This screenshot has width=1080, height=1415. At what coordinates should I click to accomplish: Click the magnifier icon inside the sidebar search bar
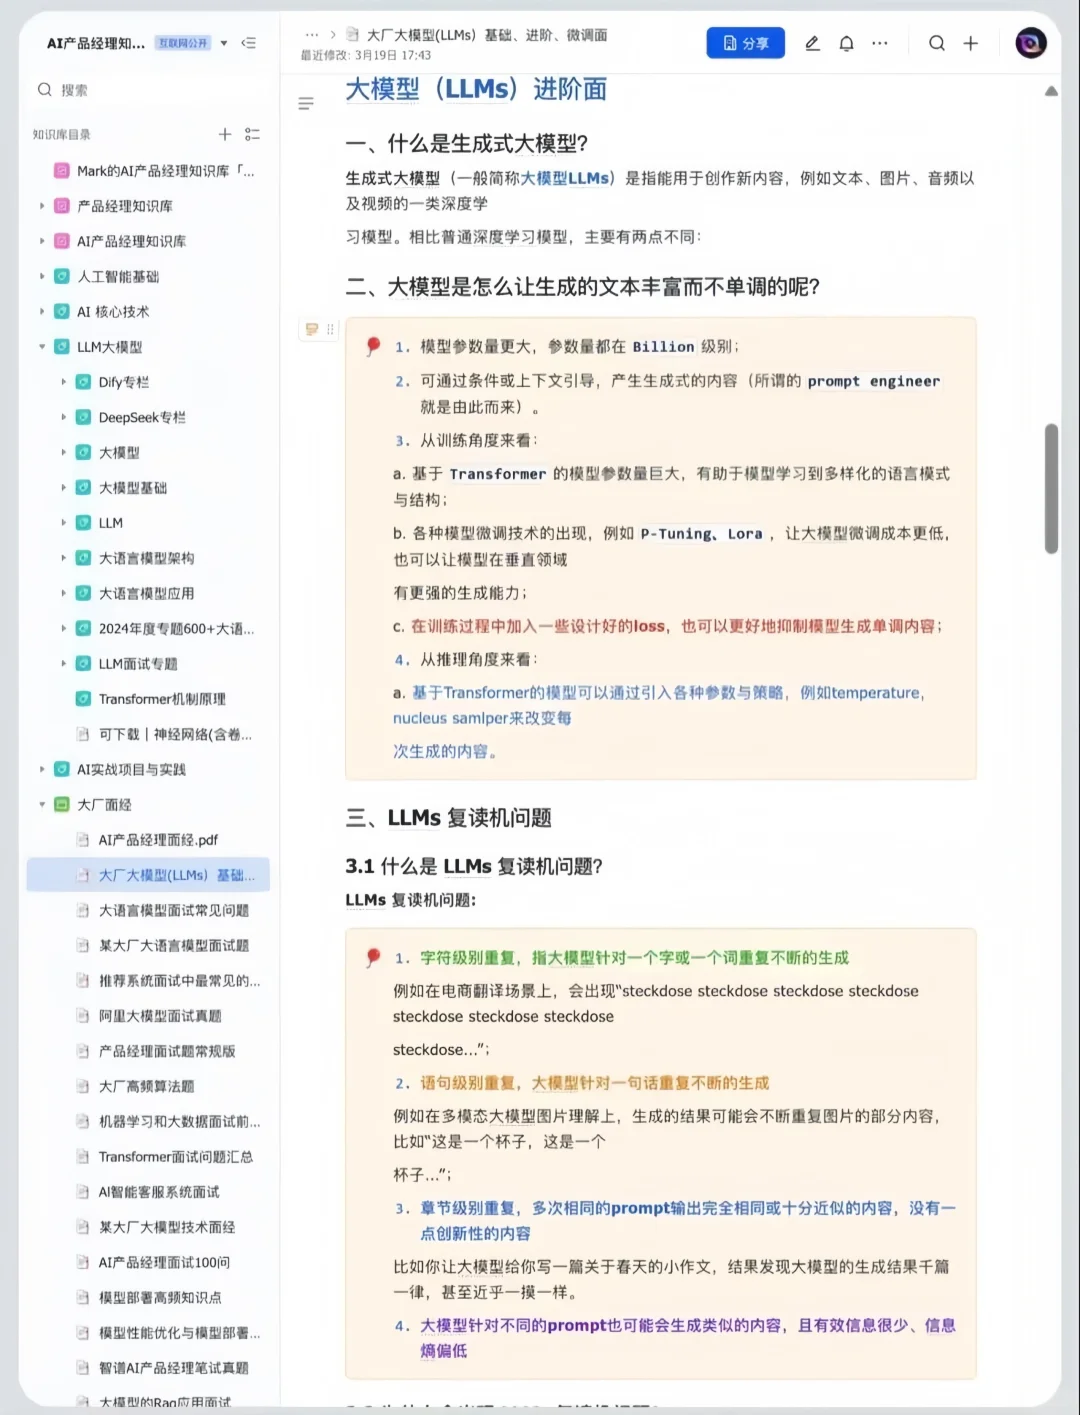pyautogui.click(x=45, y=89)
